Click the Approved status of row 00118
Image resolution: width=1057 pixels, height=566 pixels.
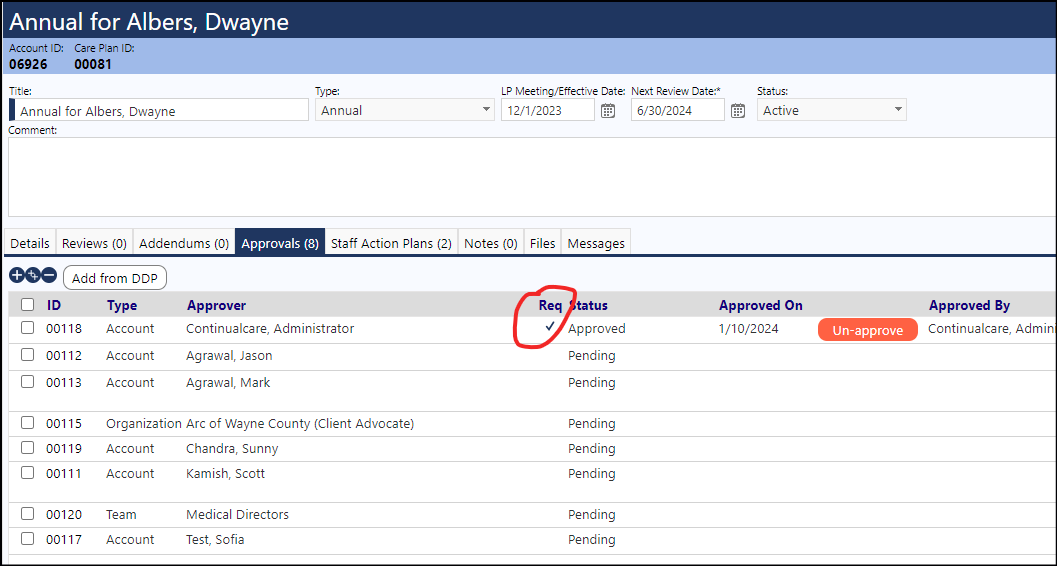coord(597,329)
